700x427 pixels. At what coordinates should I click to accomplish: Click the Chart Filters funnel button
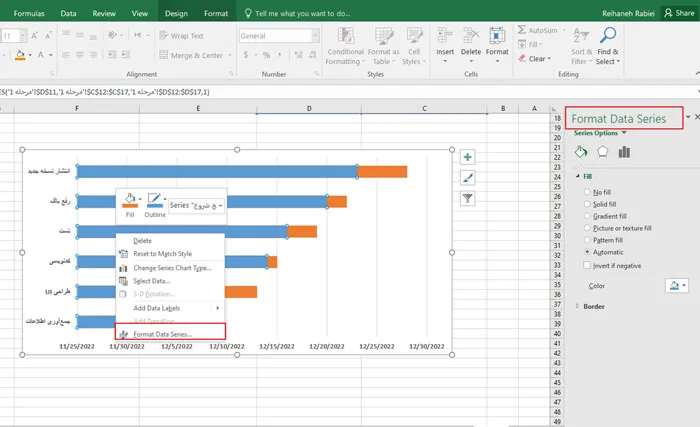467,199
